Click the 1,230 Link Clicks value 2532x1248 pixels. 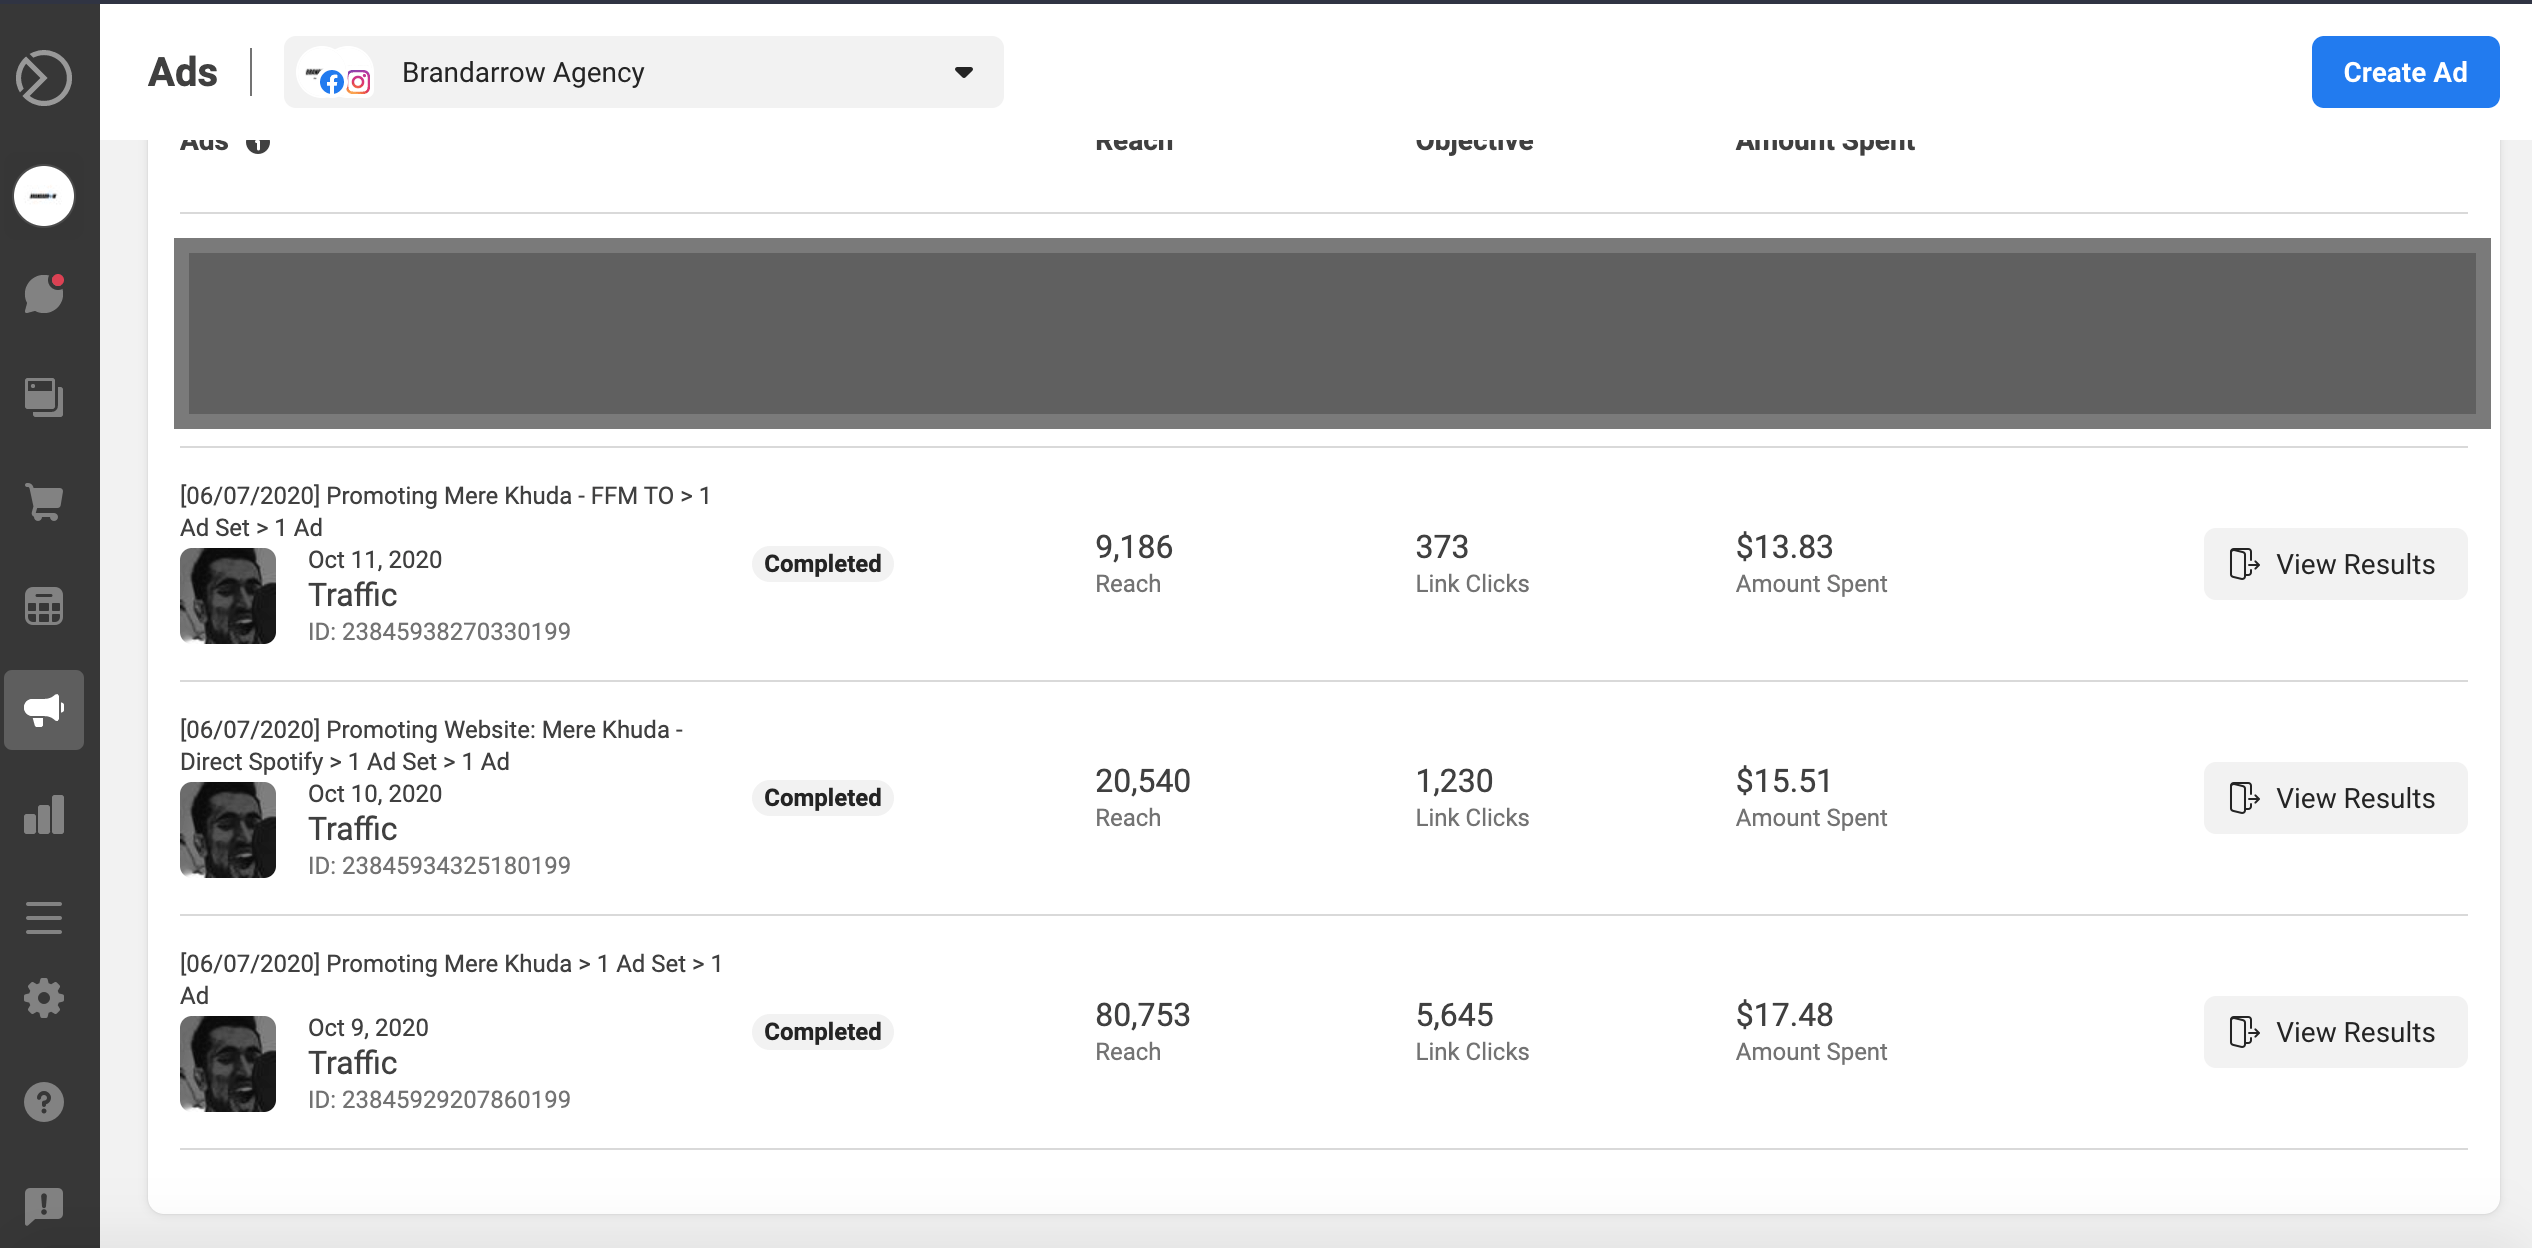(1454, 781)
